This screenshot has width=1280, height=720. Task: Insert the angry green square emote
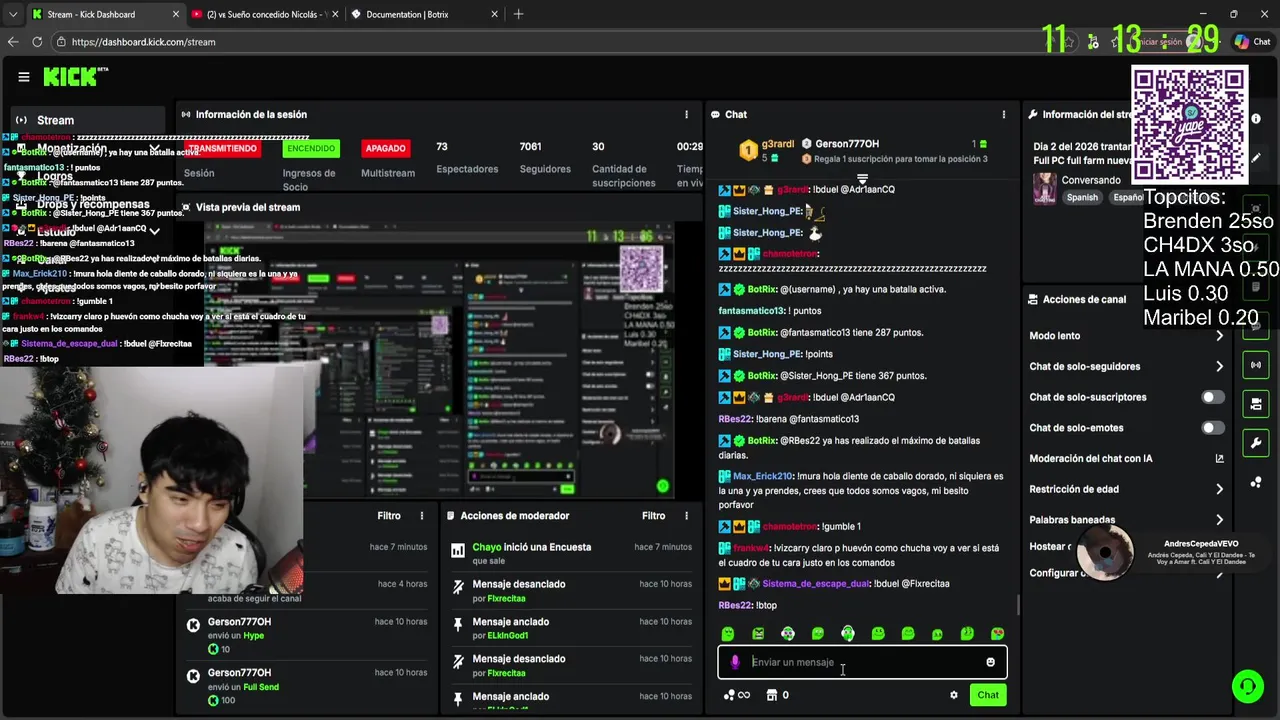pyautogui.click(x=758, y=634)
